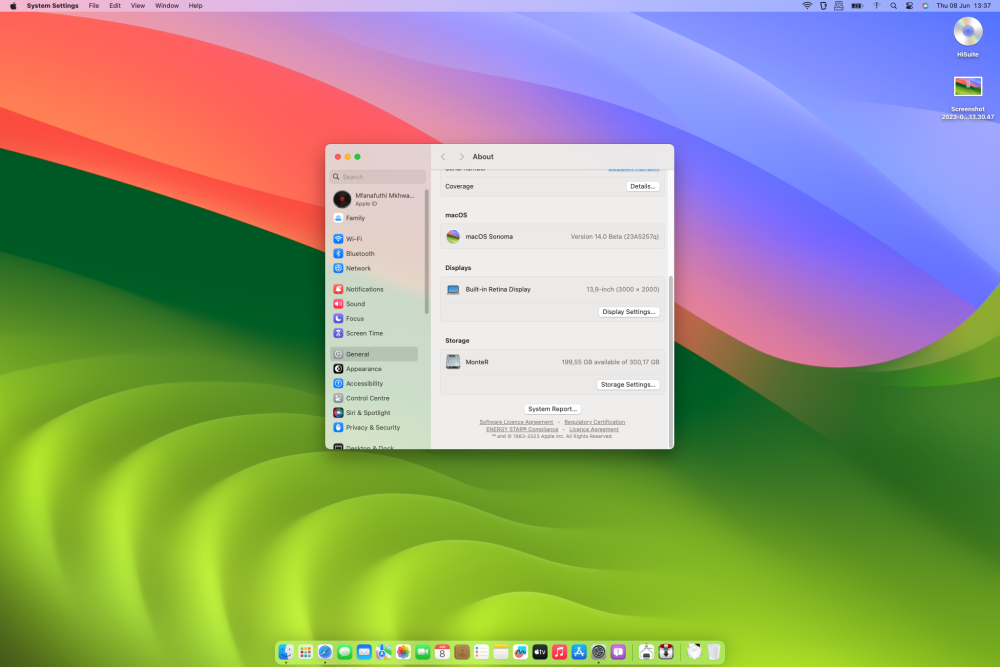This screenshot has width=1000, height=667.
Task: Open the View menu
Action: (x=138, y=6)
